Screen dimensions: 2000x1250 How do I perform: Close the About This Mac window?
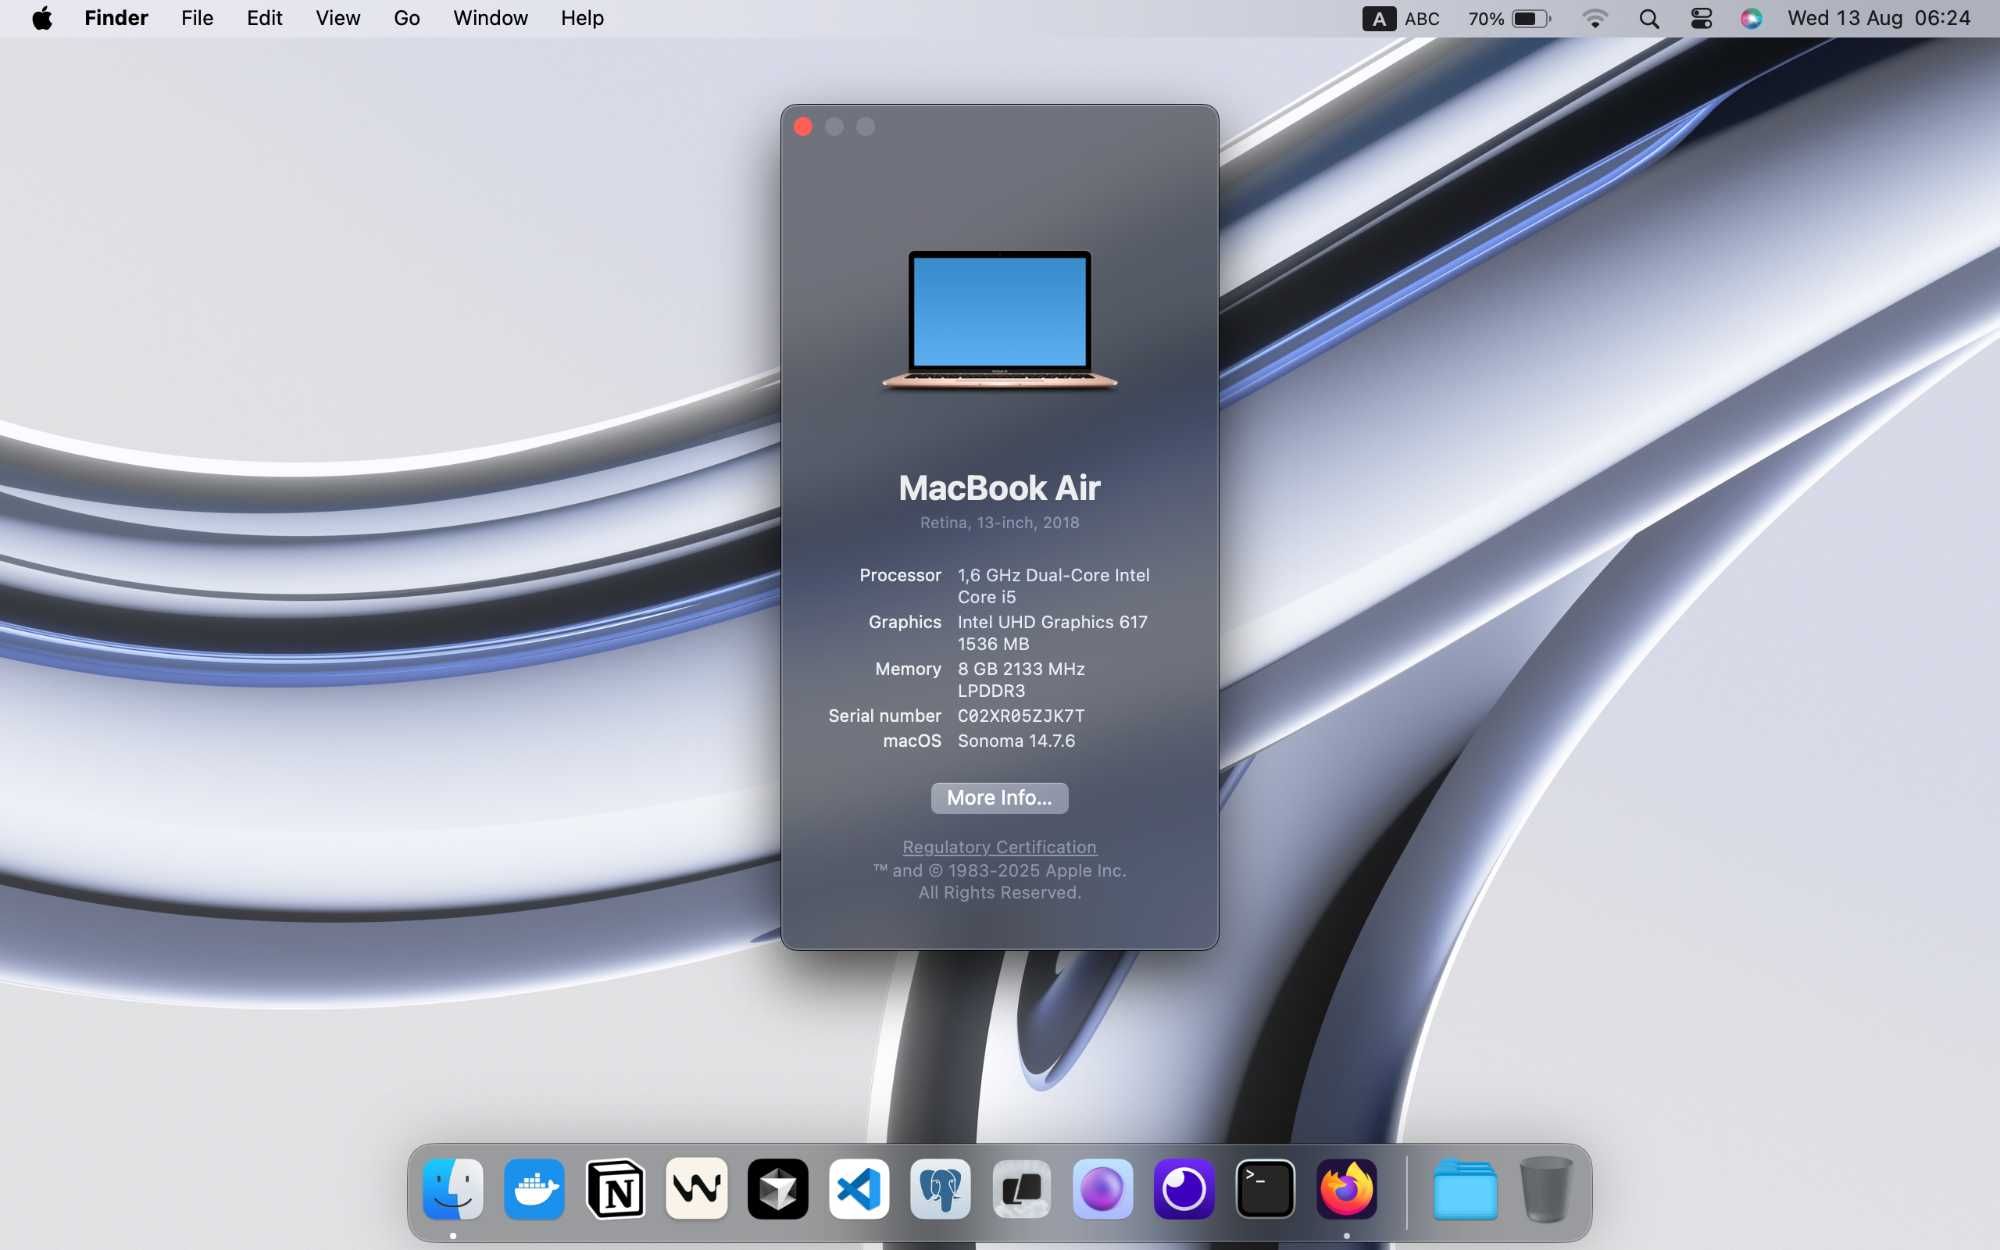pos(803,127)
